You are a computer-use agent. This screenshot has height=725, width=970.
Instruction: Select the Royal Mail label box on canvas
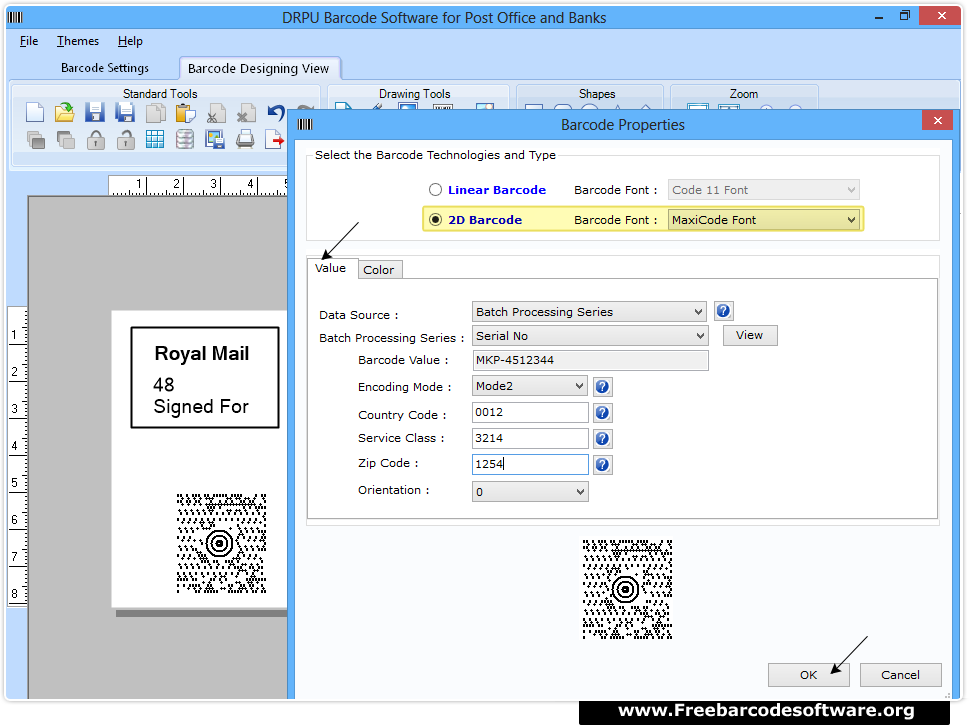point(205,378)
